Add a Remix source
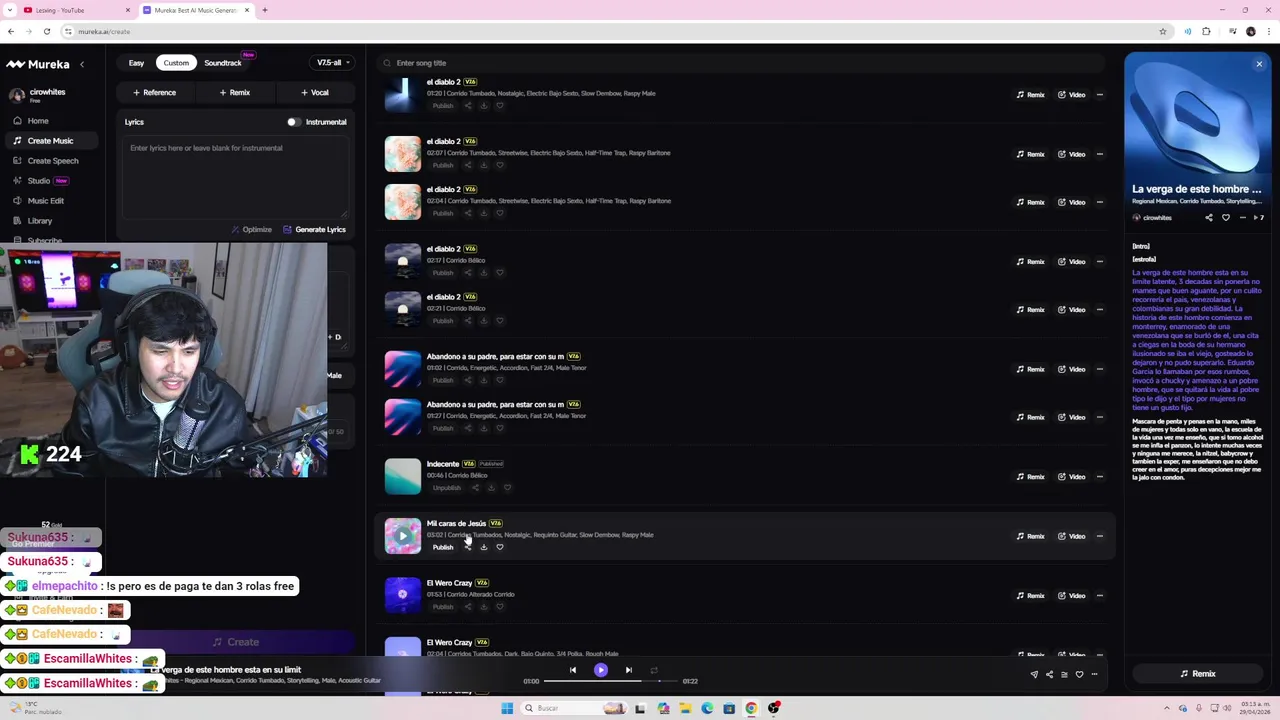This screenshot has height=720, width=1280. tap(235, 92)
